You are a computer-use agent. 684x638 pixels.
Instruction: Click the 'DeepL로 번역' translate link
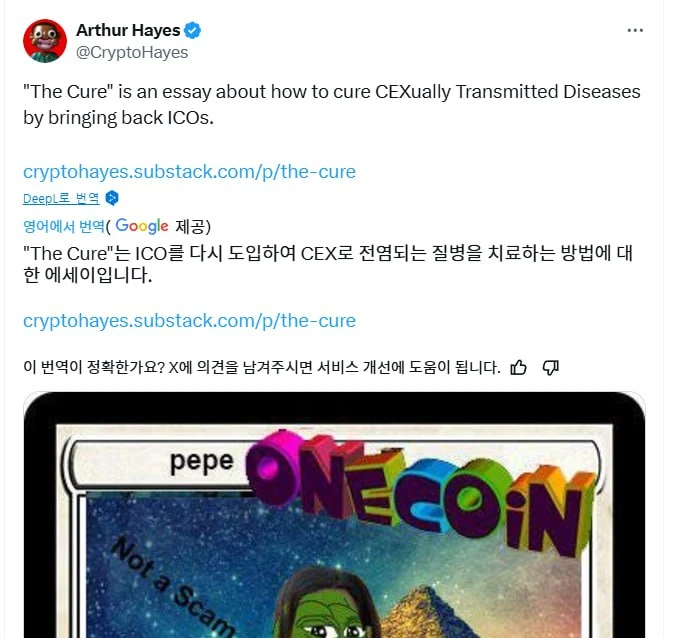click(61, 199)
